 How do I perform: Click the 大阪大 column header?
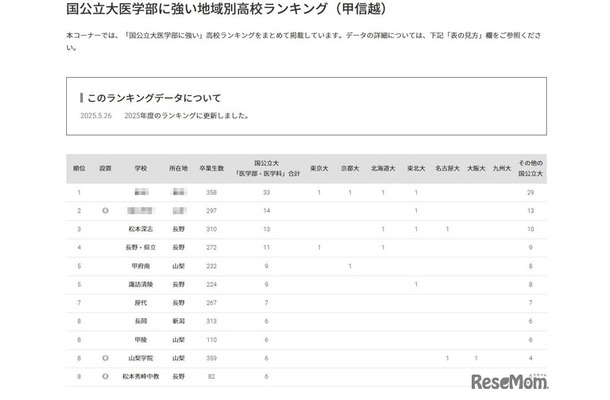476,168
